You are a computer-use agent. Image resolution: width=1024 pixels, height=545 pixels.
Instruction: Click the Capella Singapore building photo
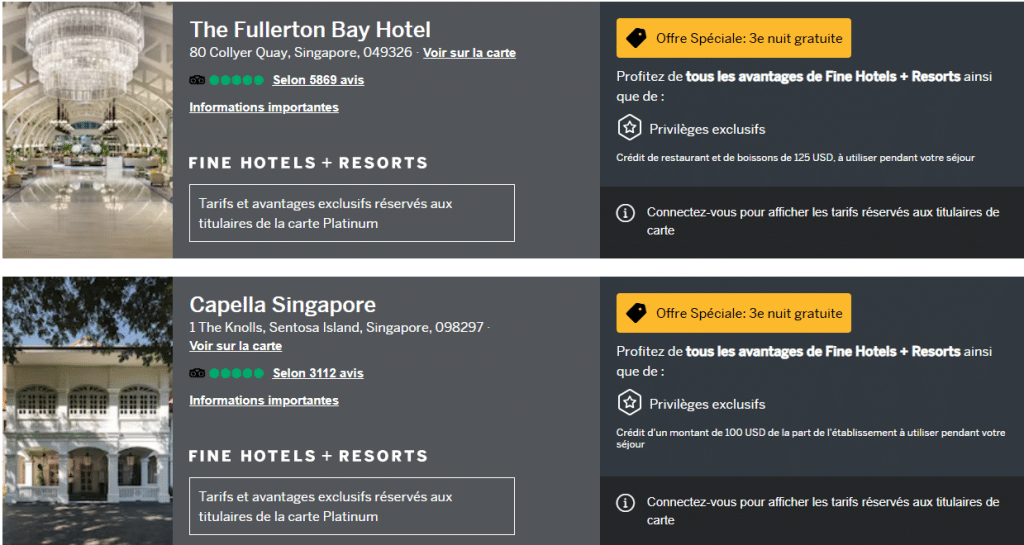tap(88, 411)
